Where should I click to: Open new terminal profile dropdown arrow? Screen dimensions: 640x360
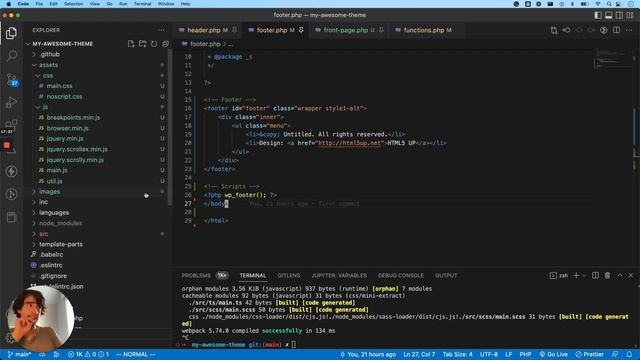(x=584, y=276)
